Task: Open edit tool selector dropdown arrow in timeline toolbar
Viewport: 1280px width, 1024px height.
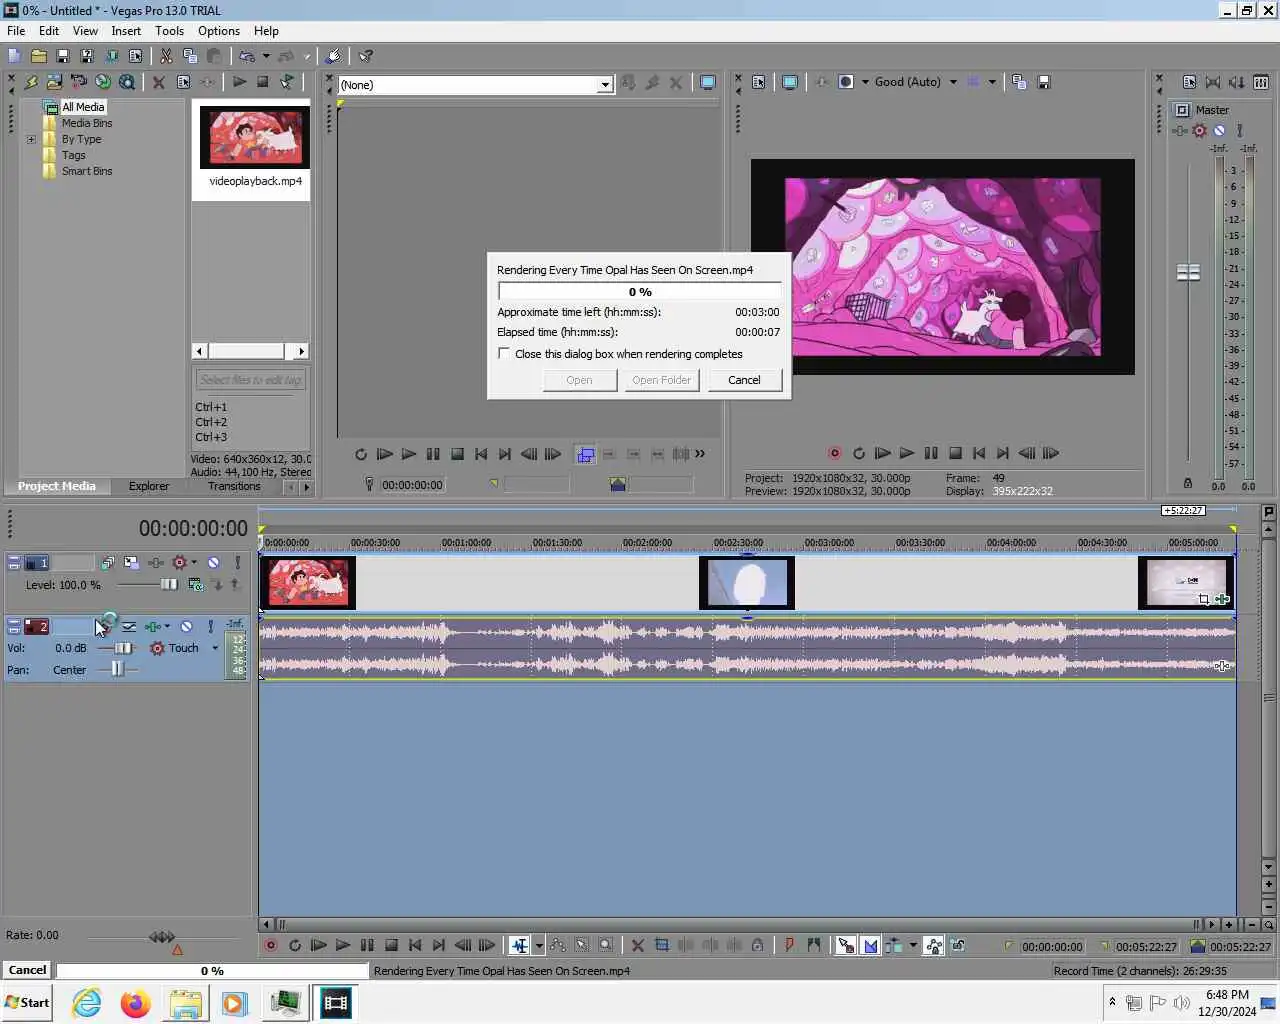Action: [538, 945]
